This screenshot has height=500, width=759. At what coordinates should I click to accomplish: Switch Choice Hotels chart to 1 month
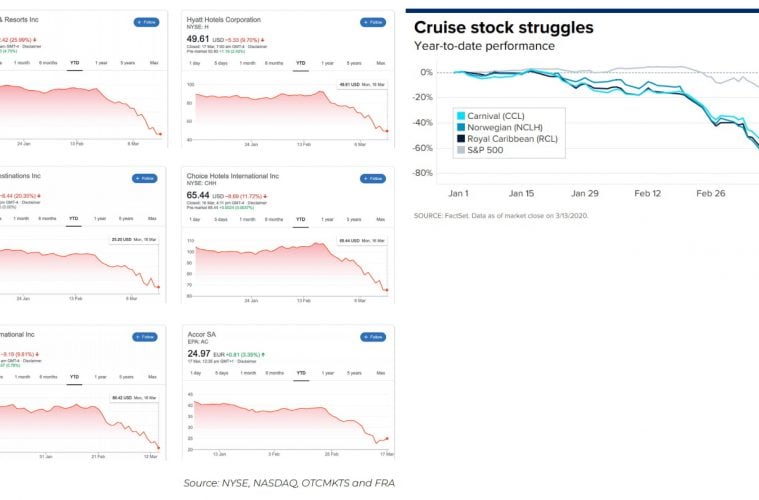[248, 219]
